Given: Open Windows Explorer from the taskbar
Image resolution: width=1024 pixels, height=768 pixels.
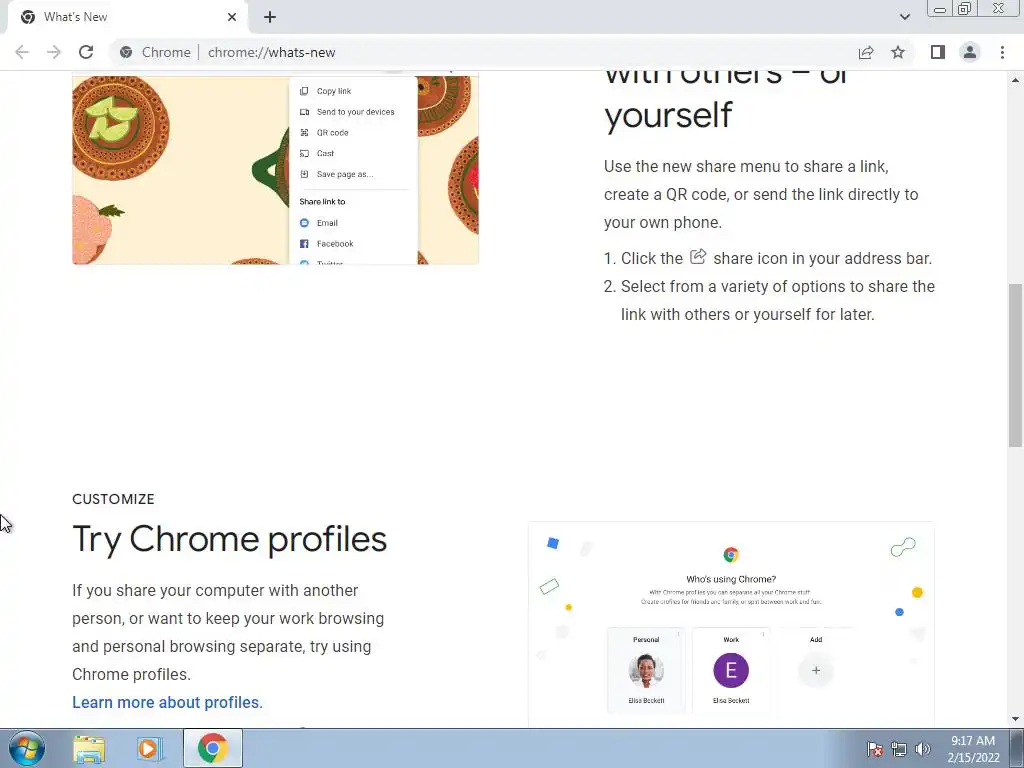Looking at the screenshot, I should tap(89, 749).
